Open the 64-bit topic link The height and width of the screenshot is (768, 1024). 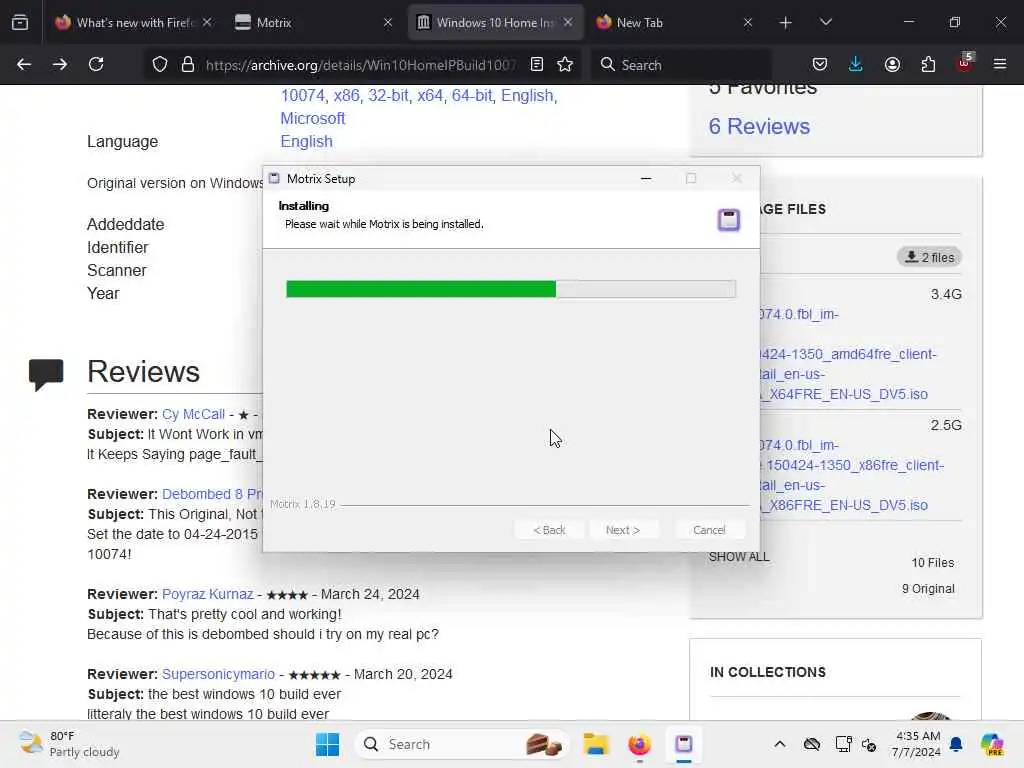pos(472,95)
